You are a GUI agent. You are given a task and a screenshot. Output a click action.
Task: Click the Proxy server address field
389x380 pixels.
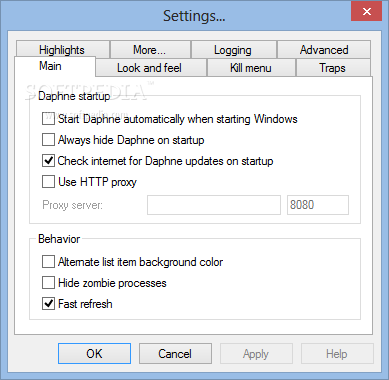tap(214, 205)
